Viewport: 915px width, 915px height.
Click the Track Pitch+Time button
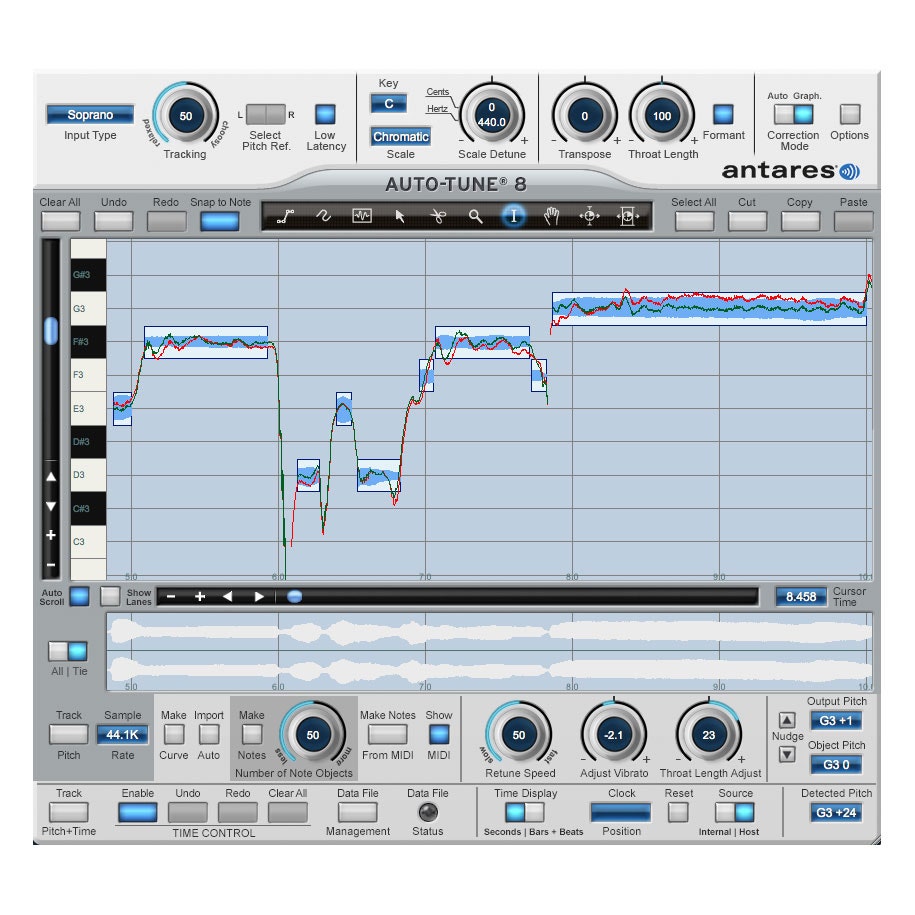point(68,812)
